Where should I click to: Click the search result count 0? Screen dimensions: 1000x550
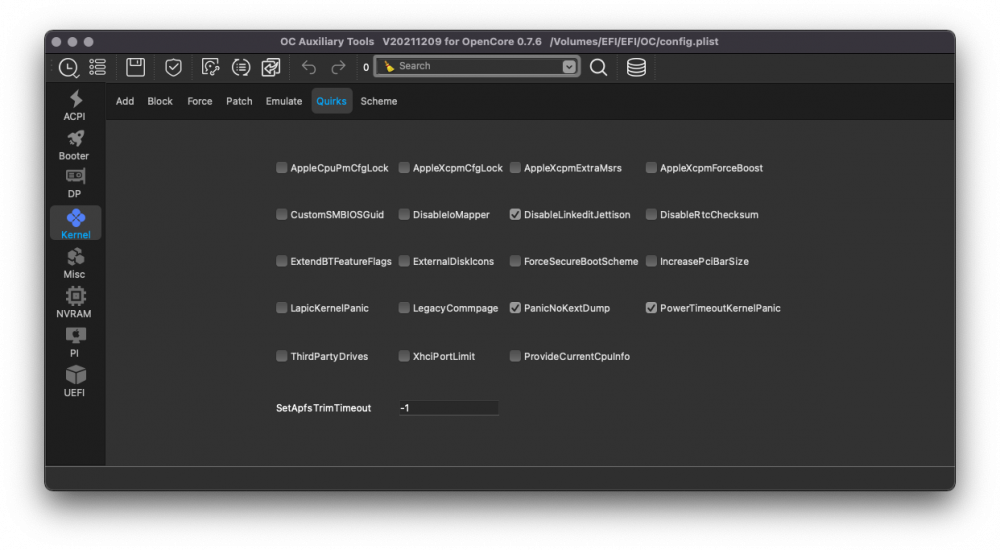(x=365, y=67)
